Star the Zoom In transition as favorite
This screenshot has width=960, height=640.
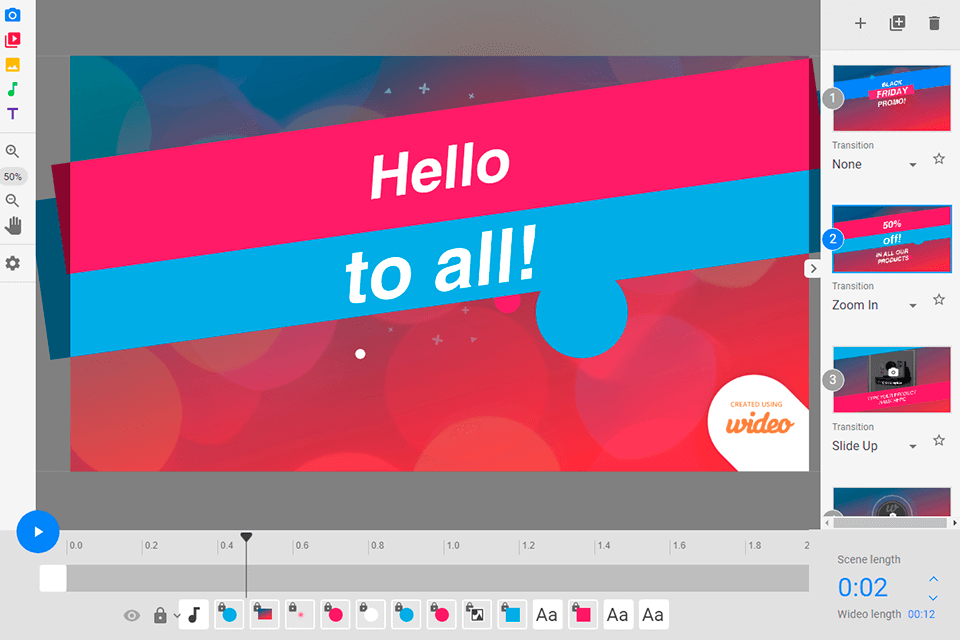pyautogui.click(x=938, y=299)
